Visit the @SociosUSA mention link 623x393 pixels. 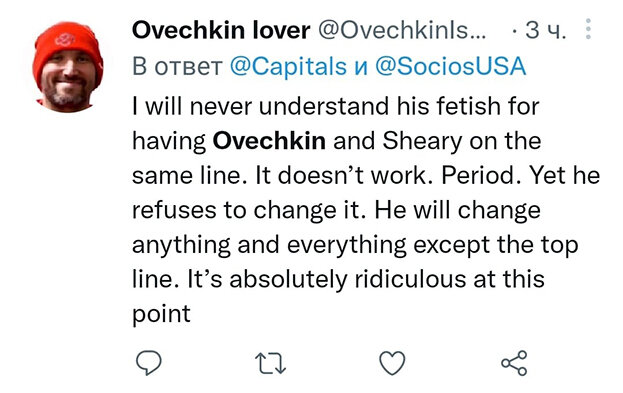451,66
